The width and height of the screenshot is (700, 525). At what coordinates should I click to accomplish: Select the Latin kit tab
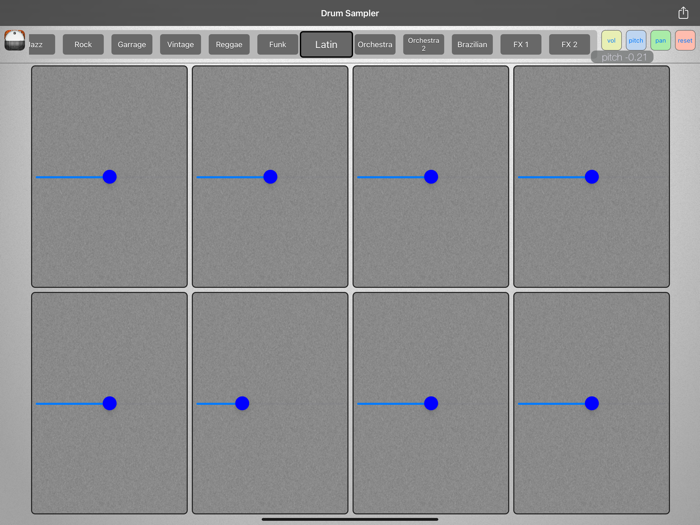[x=326, y=45]
